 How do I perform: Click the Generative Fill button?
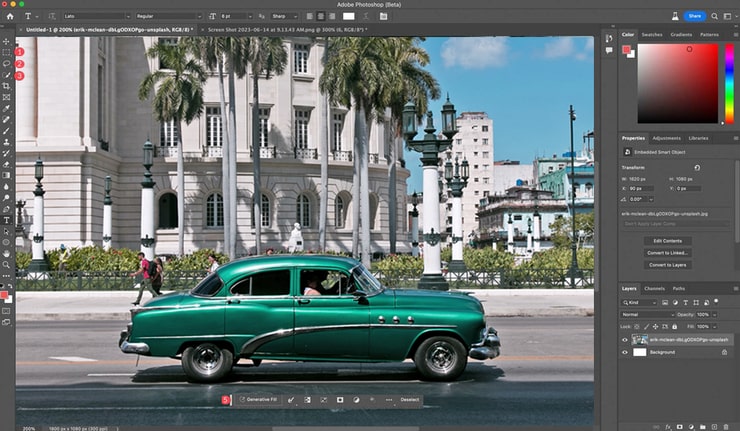click(259, 400)
